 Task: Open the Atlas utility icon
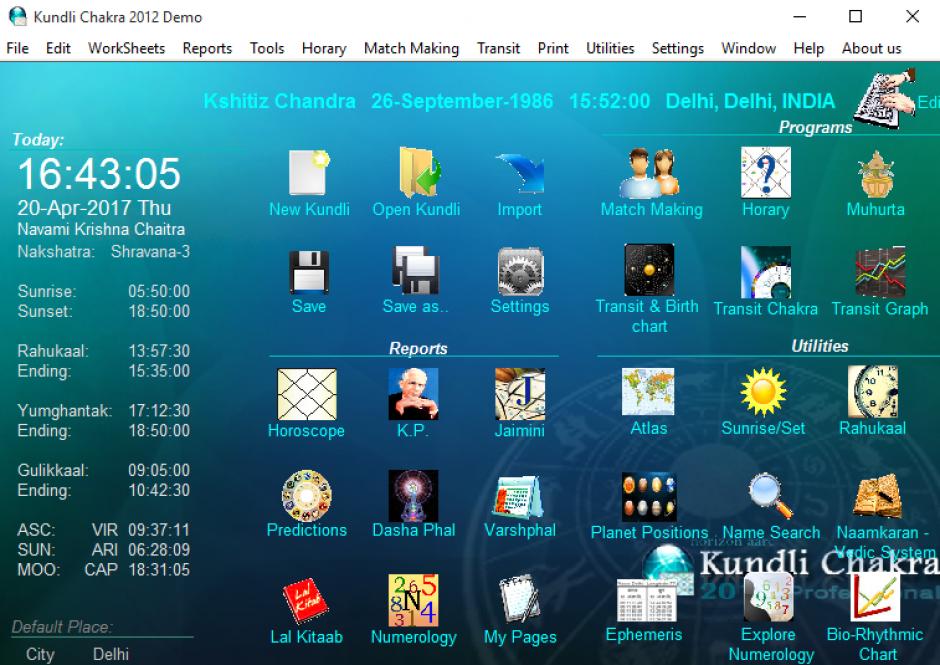click(x=648, y=392)
